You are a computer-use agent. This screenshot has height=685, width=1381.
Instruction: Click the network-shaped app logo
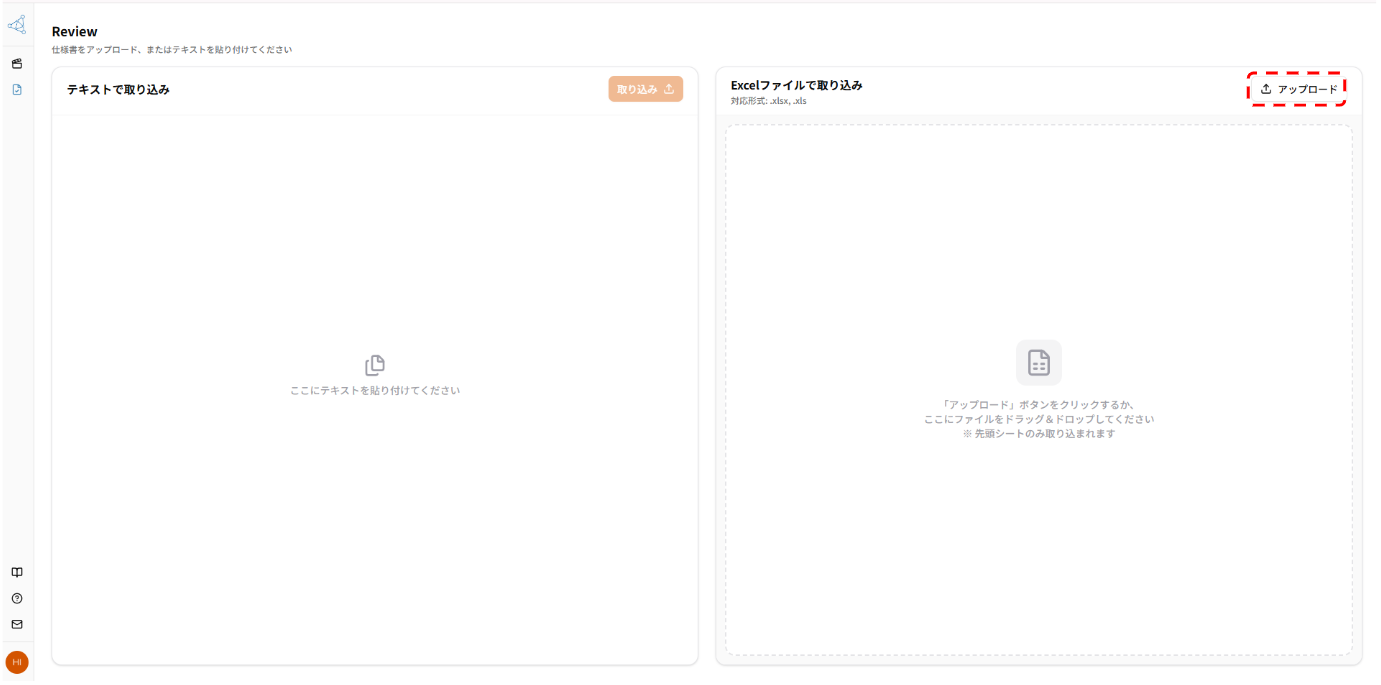[17, 25]
